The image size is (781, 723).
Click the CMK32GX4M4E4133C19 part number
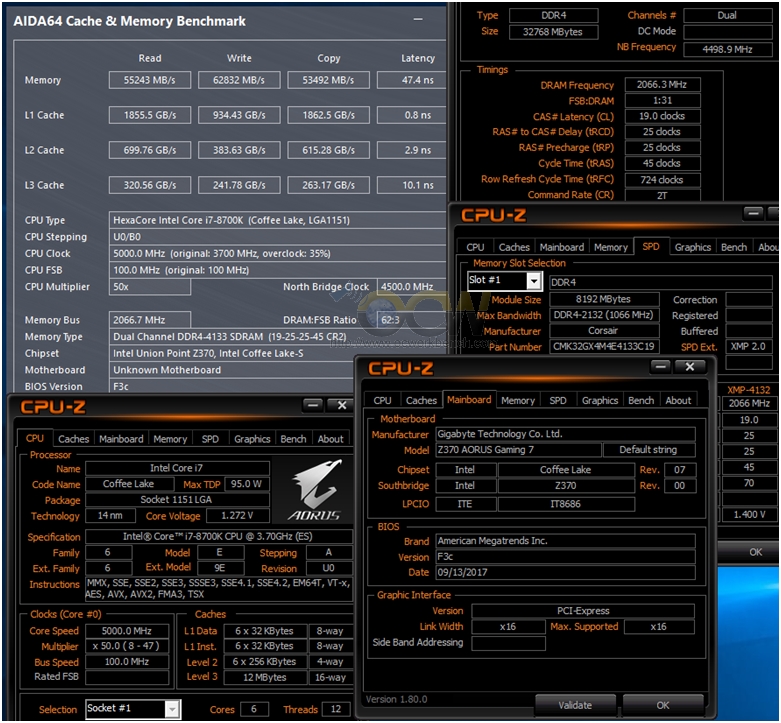click(604, 346)
